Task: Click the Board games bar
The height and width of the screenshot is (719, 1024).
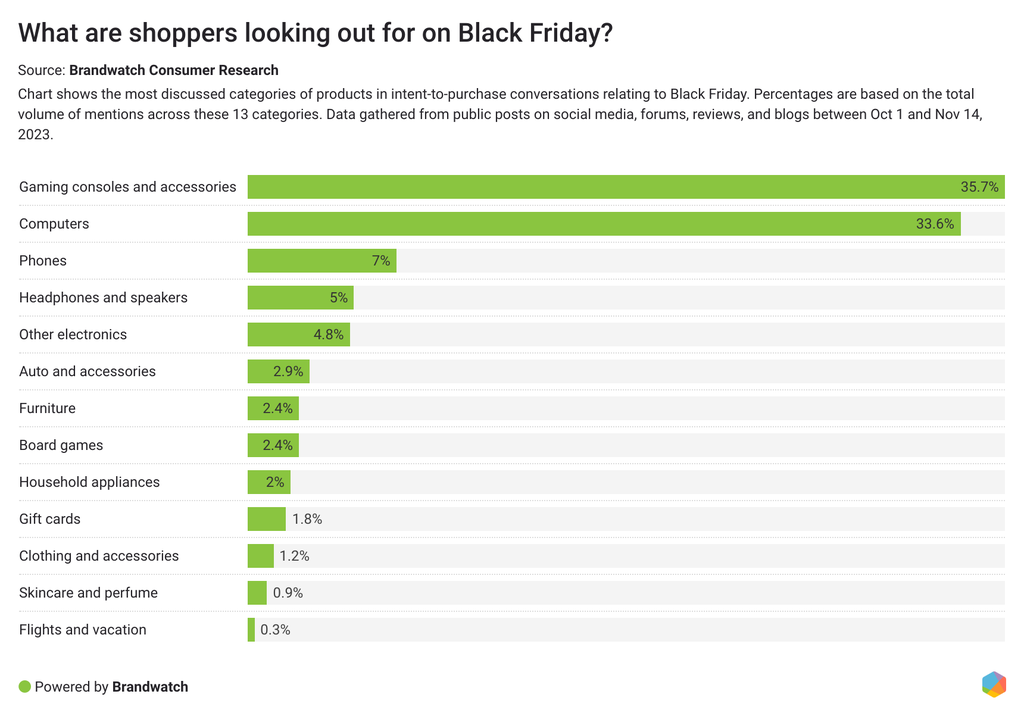Action: (x=273, y=446)
